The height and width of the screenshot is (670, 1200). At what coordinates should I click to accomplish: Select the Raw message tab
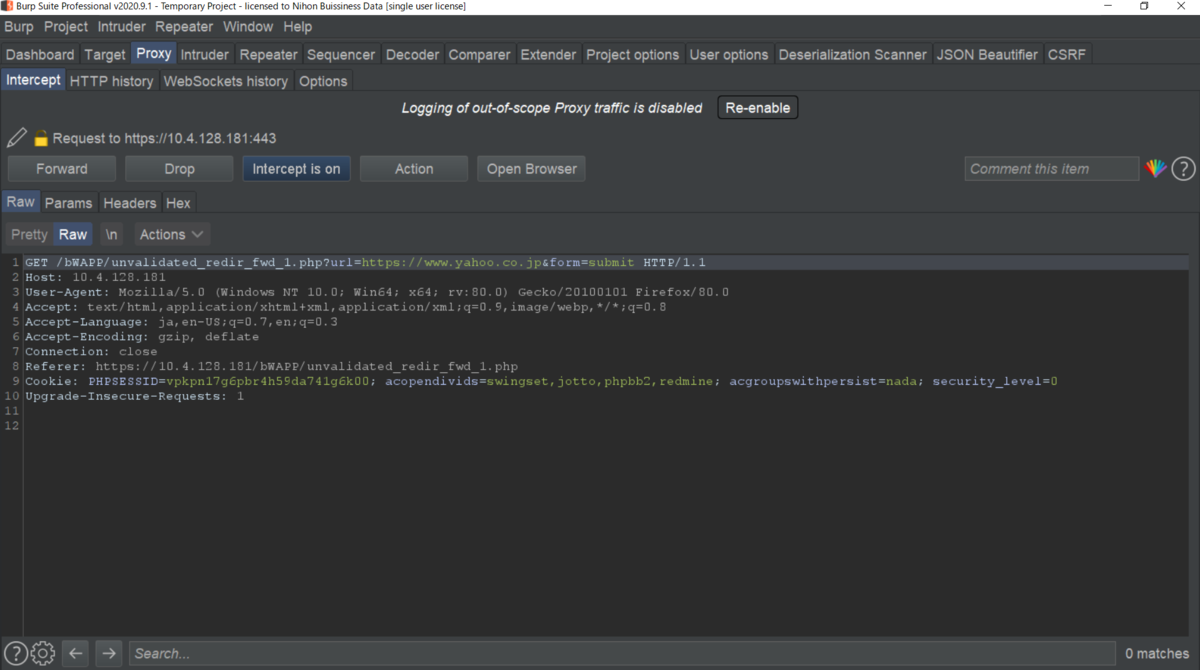pos(21,202)
